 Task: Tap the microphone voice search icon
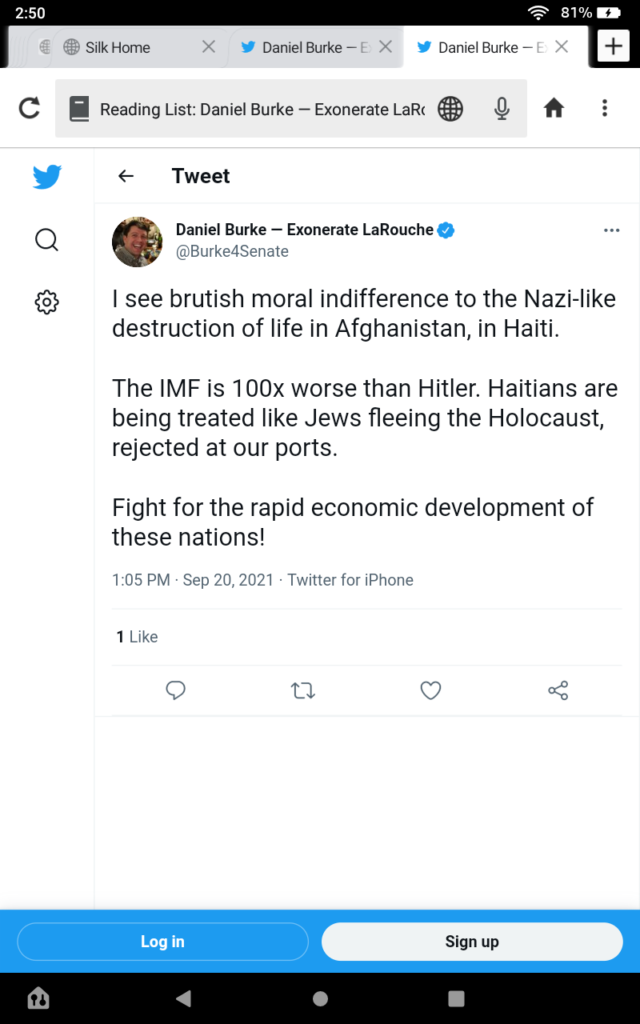click(x=502, y=108)
